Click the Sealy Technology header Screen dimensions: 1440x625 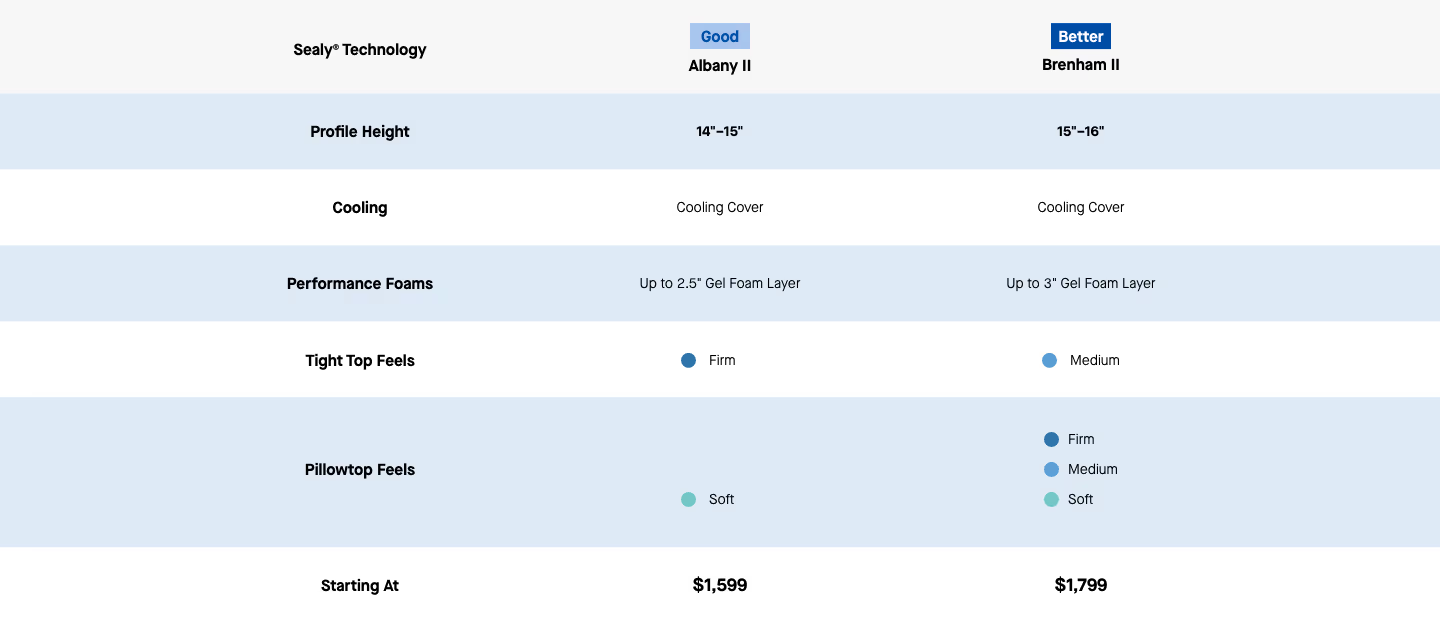[x=360, y=49]
